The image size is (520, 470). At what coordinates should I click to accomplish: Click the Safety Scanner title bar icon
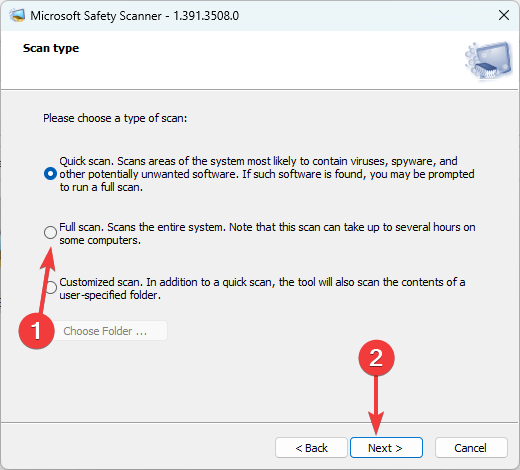coord(17,15)
